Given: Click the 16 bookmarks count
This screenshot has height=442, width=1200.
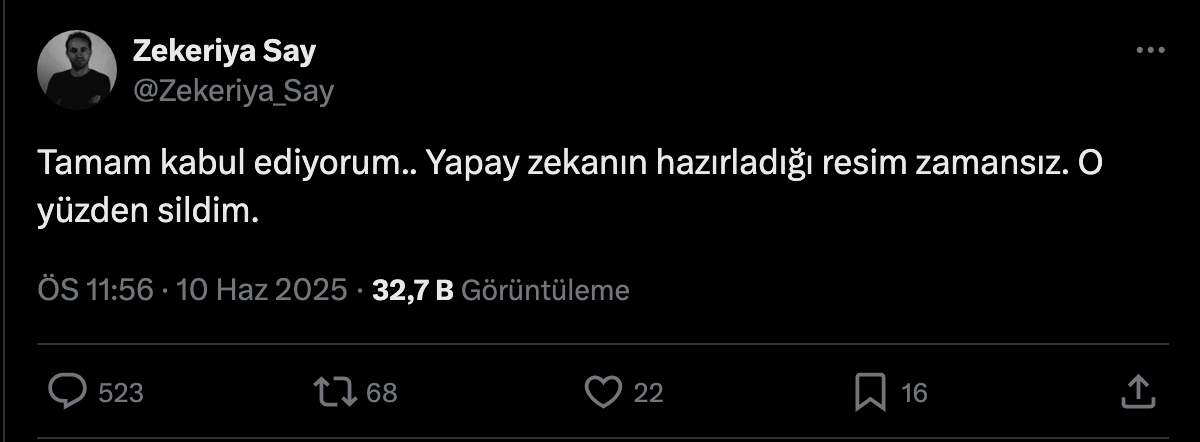Looking at the screenshot, I should pos(914,393).
